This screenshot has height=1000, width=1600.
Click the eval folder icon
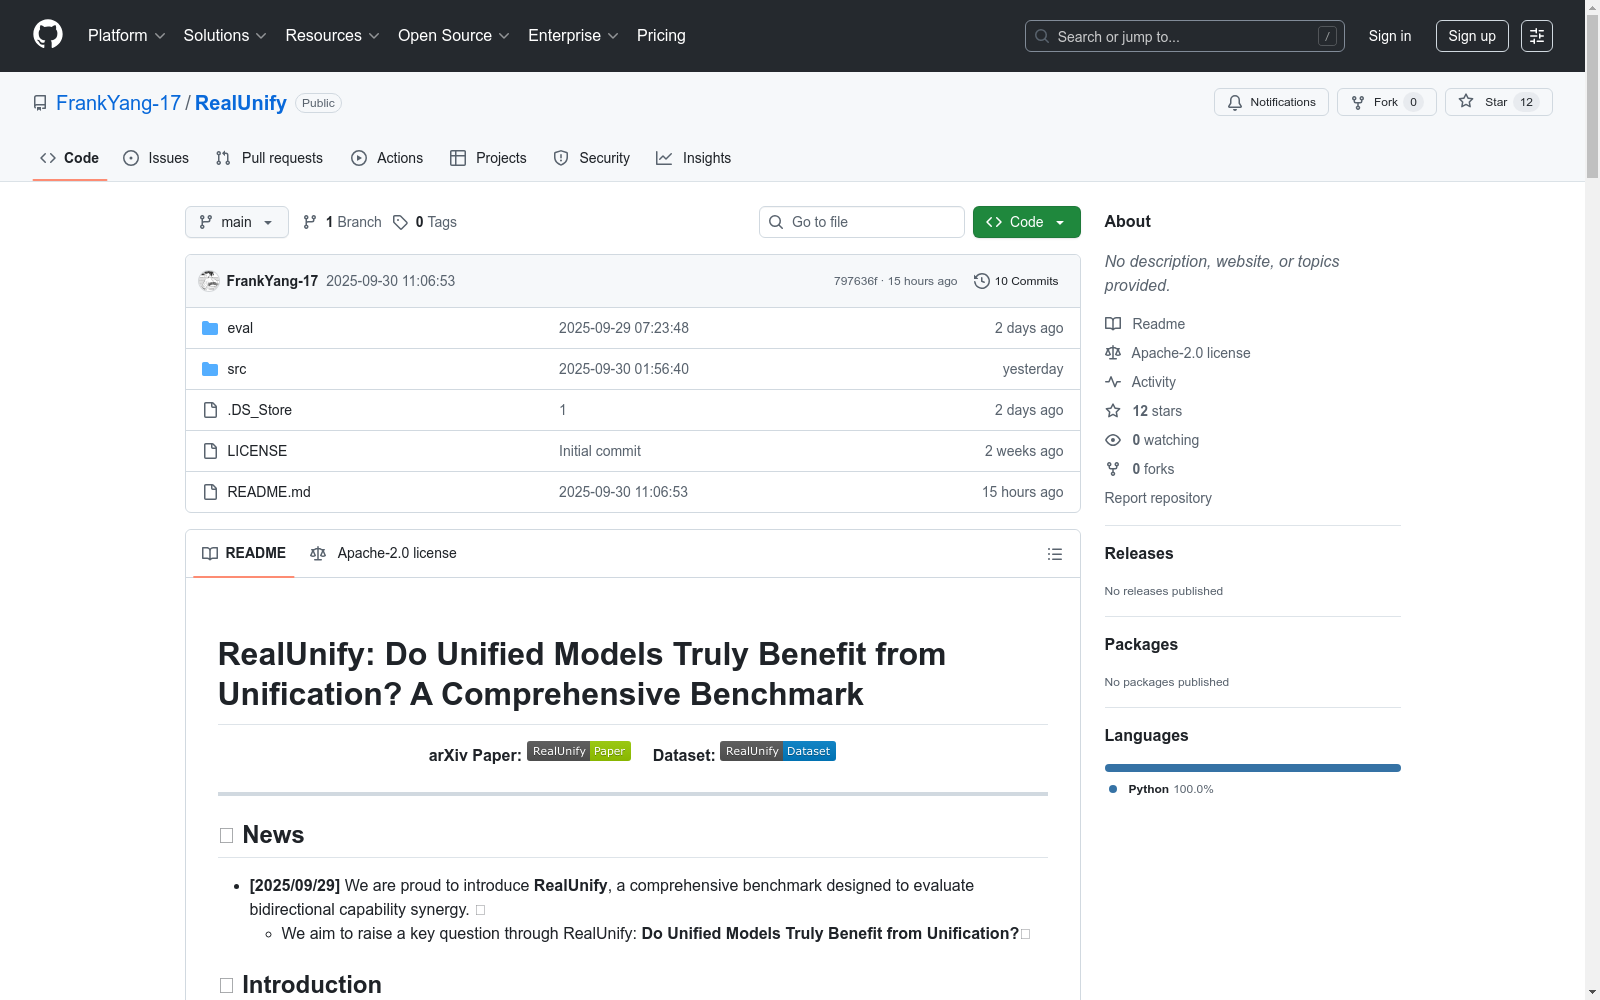pos(210,328)
